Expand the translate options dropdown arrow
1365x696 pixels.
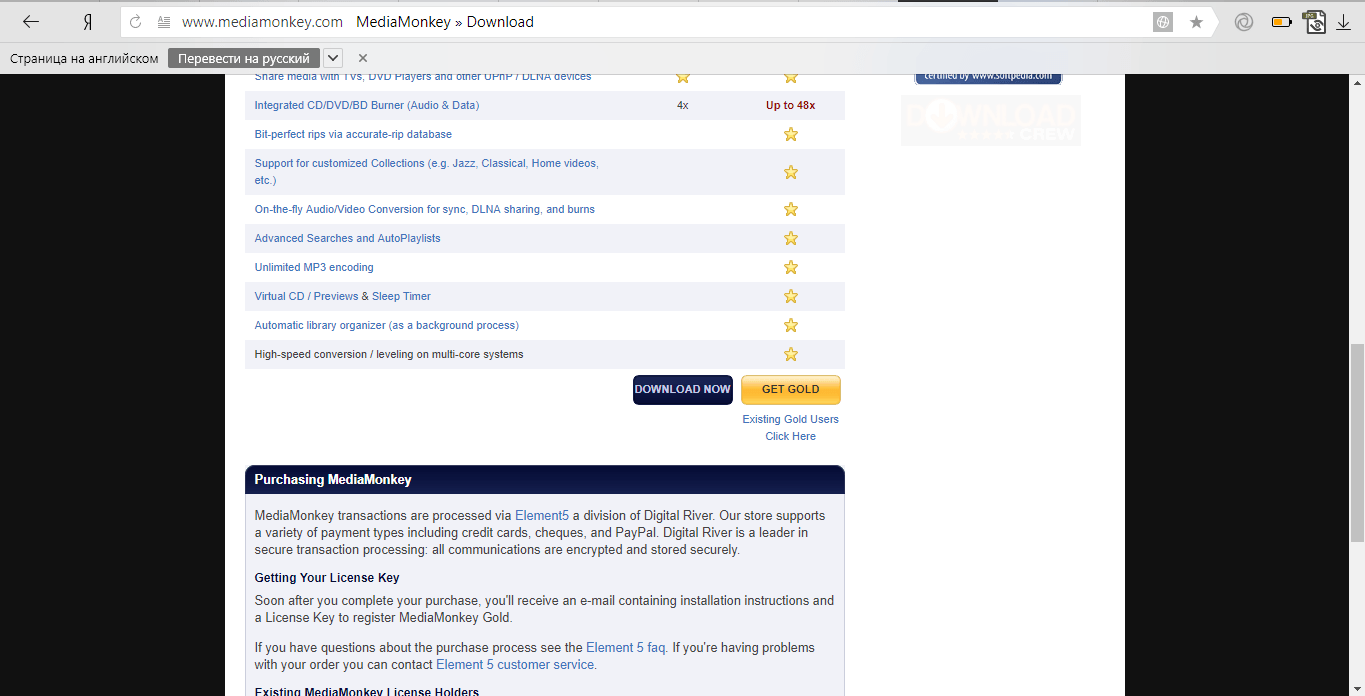pos(333,58)
